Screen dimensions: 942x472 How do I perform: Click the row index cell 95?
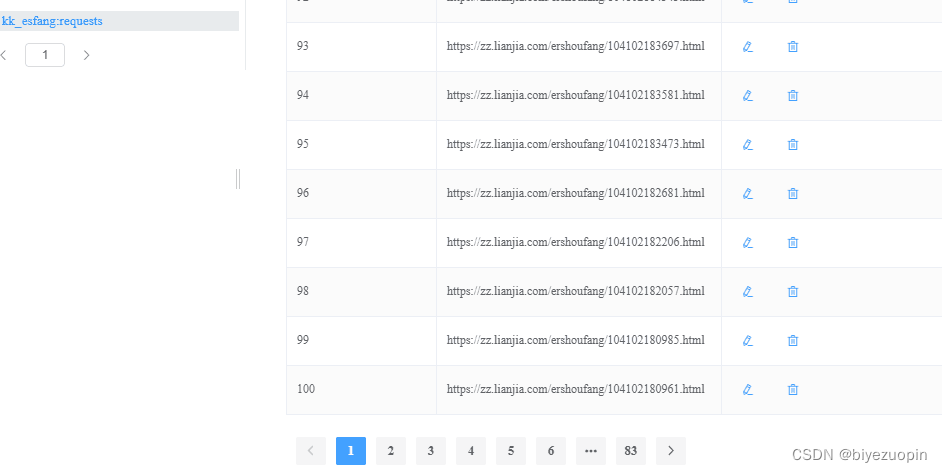pos(362,145)
